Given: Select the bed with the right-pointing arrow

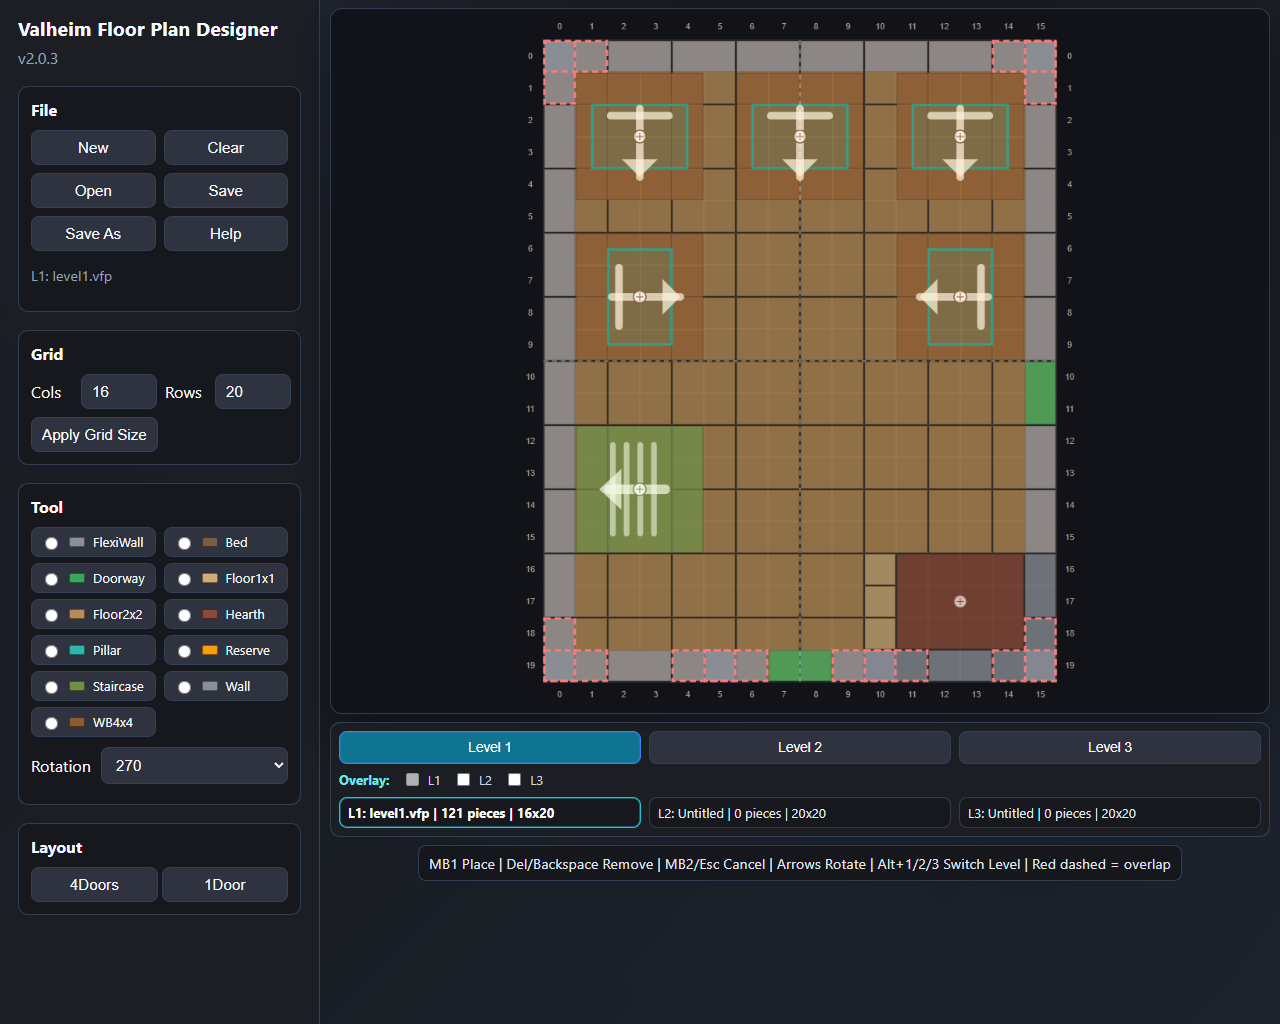Looking at the screenshot, I should click(640, 296).
